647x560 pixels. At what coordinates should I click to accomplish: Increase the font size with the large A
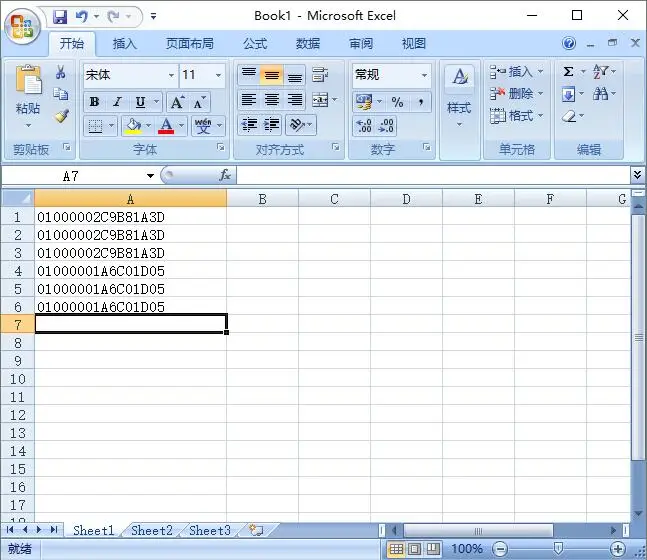[177, 102]
